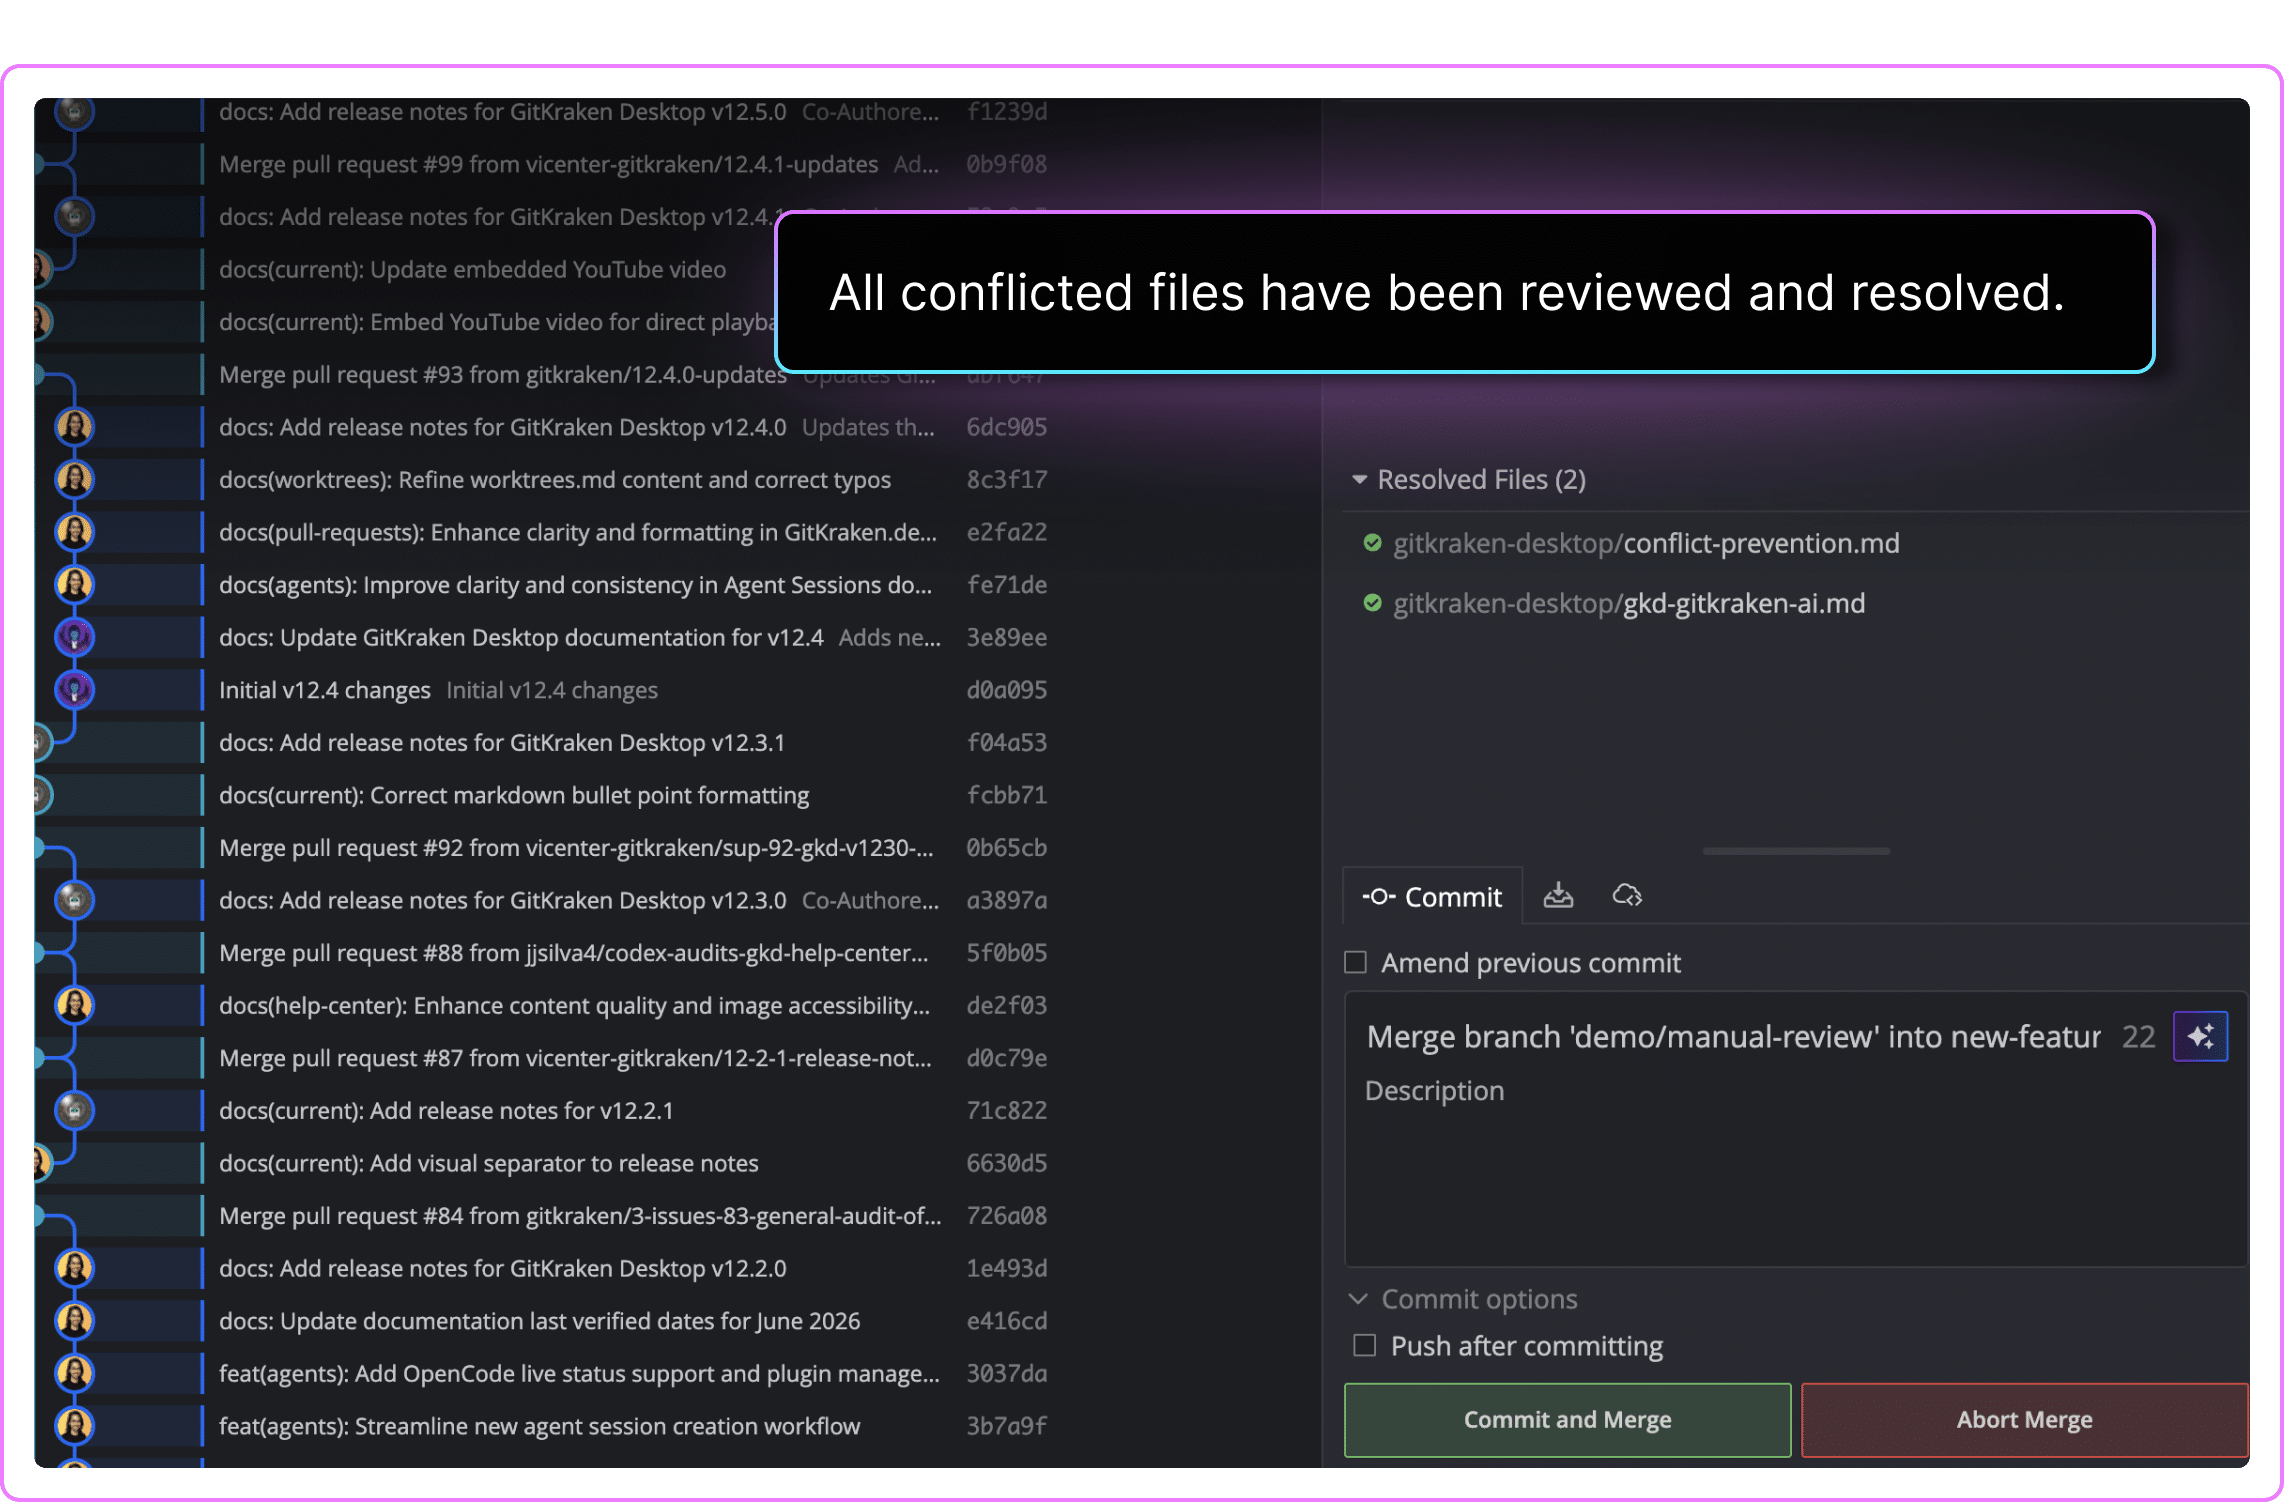Select commit 'Merge pull request #88' row
This screenshot has height=1502, width=2284.
(x=574, y=953)
